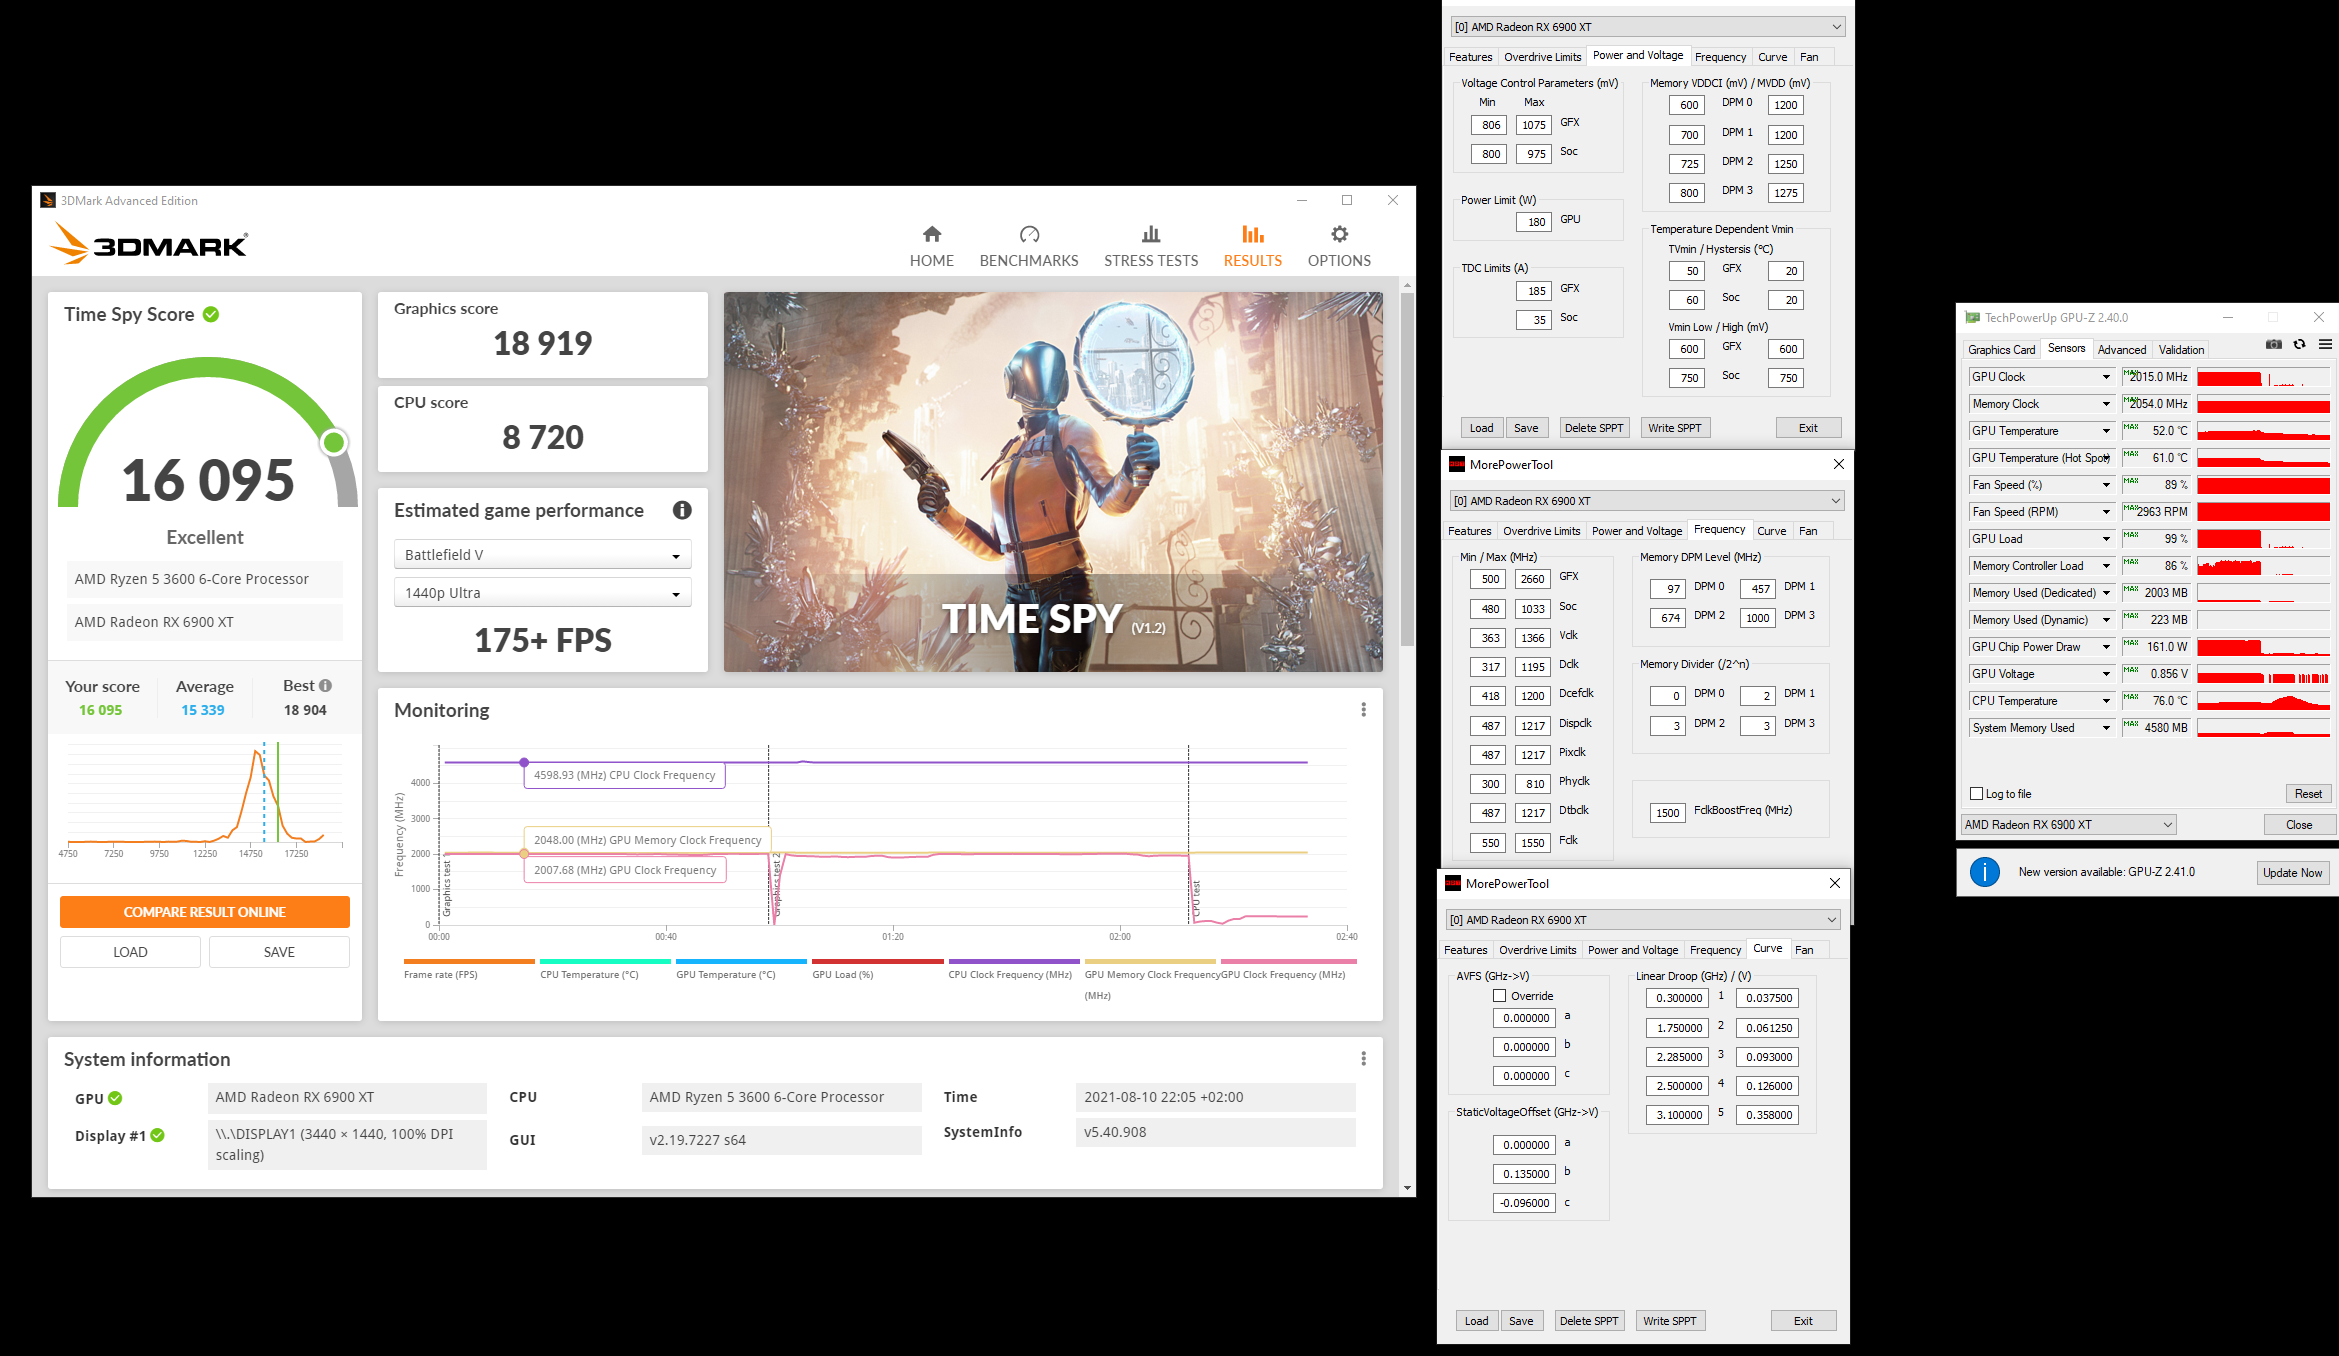
Task: Open the GPU-Z hamburger menu
Action: pos(2325,344)
